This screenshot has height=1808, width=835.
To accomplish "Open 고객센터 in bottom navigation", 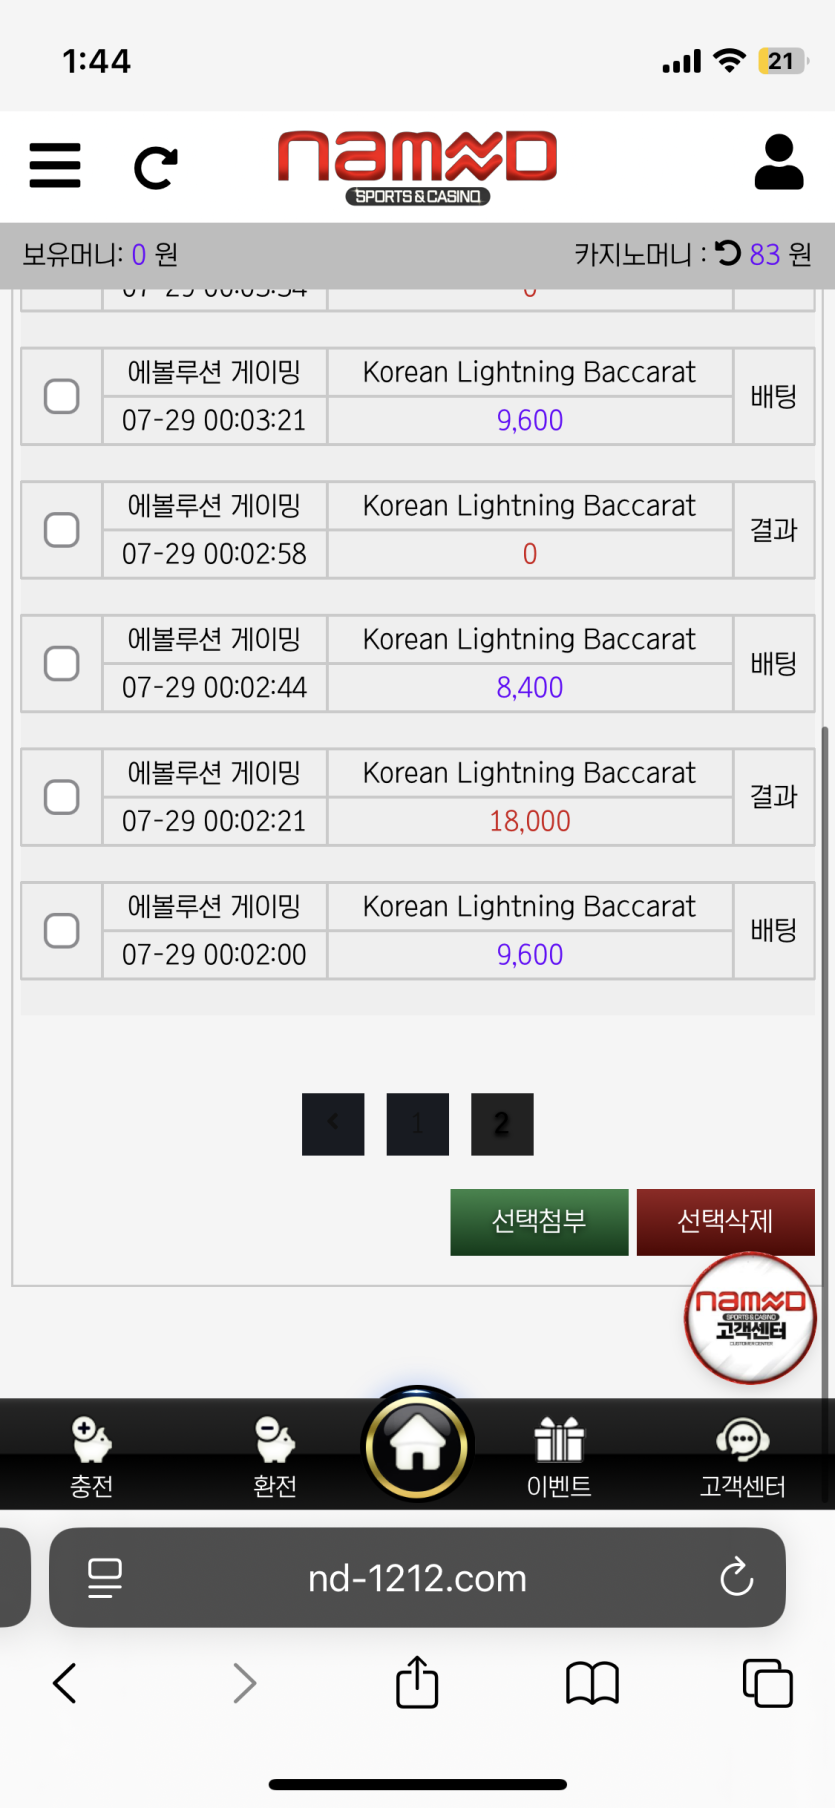I will tap(742, 1456).
